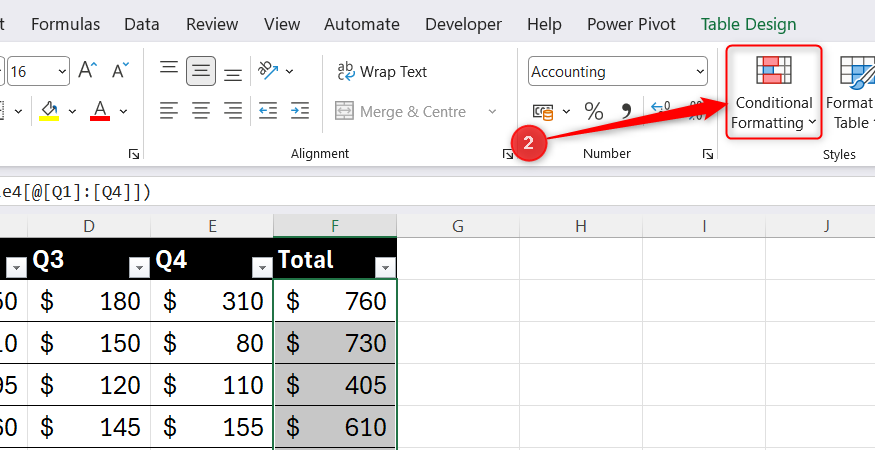Viewport: 875px width, 450px height.
Task: Increase decimal places
Action: point(661,108)
